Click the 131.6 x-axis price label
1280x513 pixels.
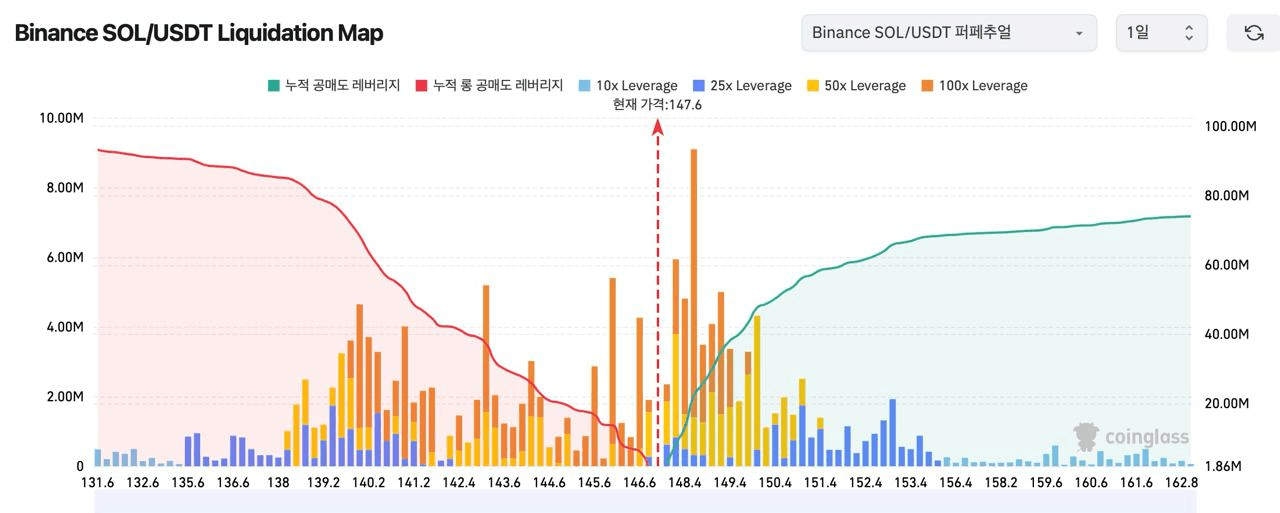[x=97, y=482]
